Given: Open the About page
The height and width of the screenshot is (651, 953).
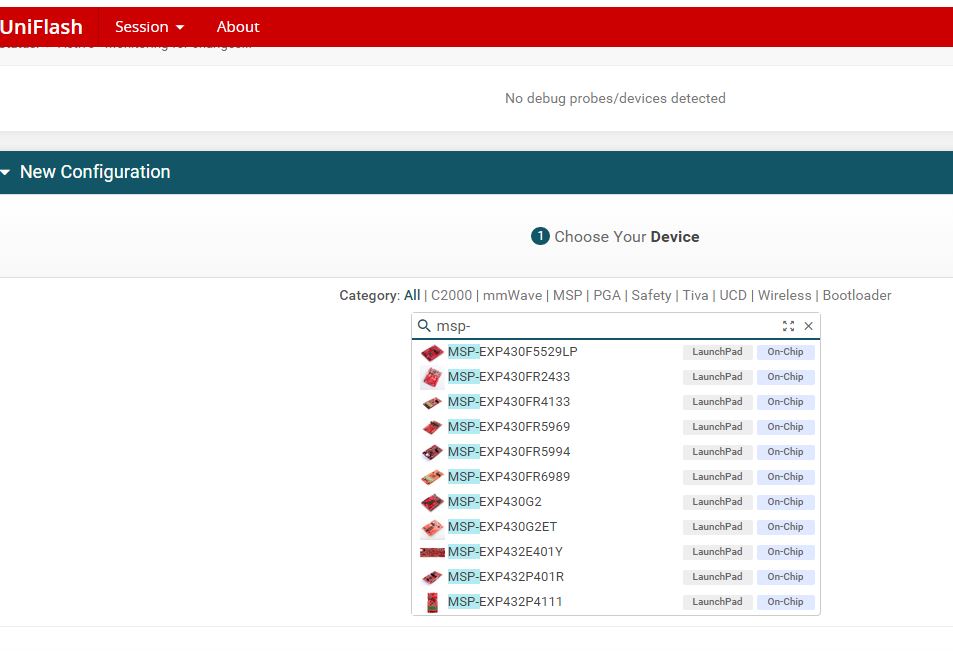Looking at the screenshot, I should tap(238, 27).
